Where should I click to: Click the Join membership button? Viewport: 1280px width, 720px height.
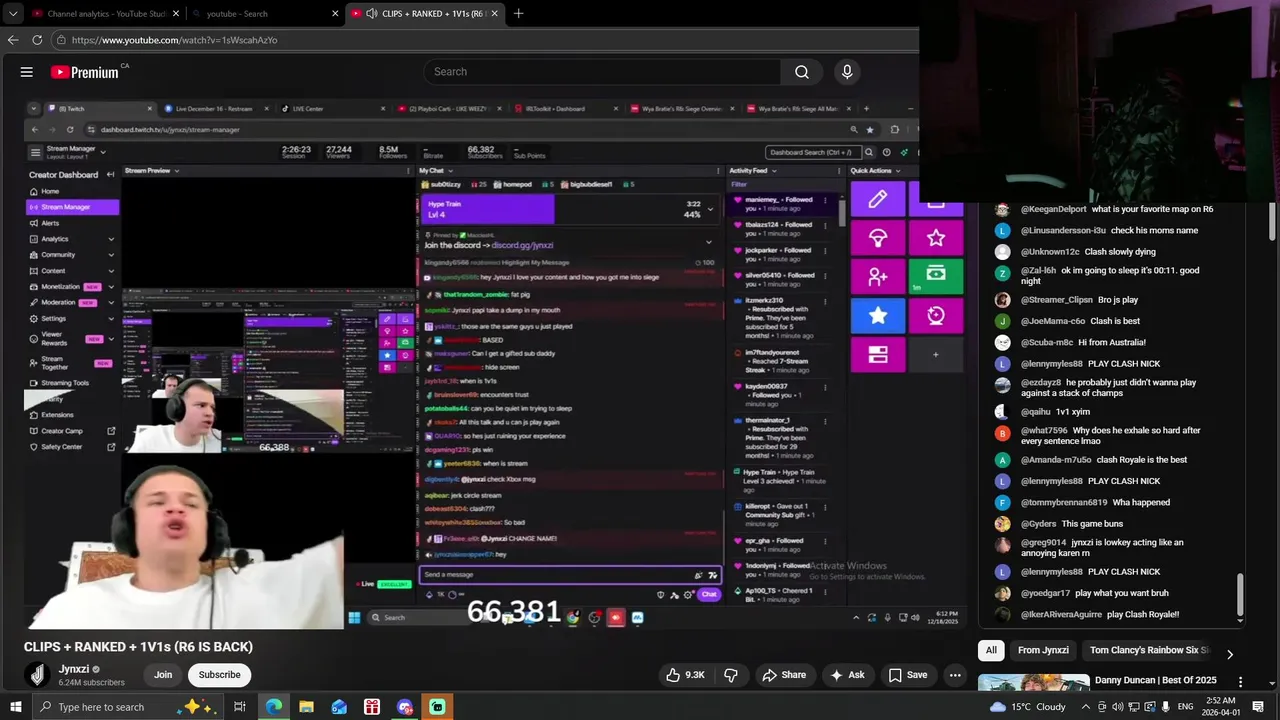click(x=163, y=675)
